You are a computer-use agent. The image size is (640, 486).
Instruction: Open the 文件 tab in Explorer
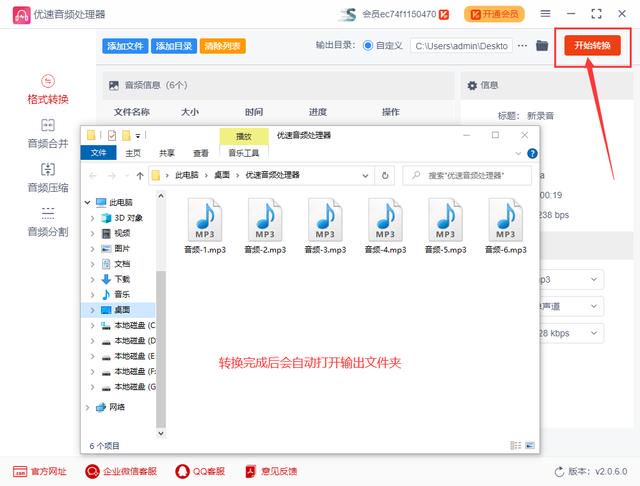tap(98, 153)
